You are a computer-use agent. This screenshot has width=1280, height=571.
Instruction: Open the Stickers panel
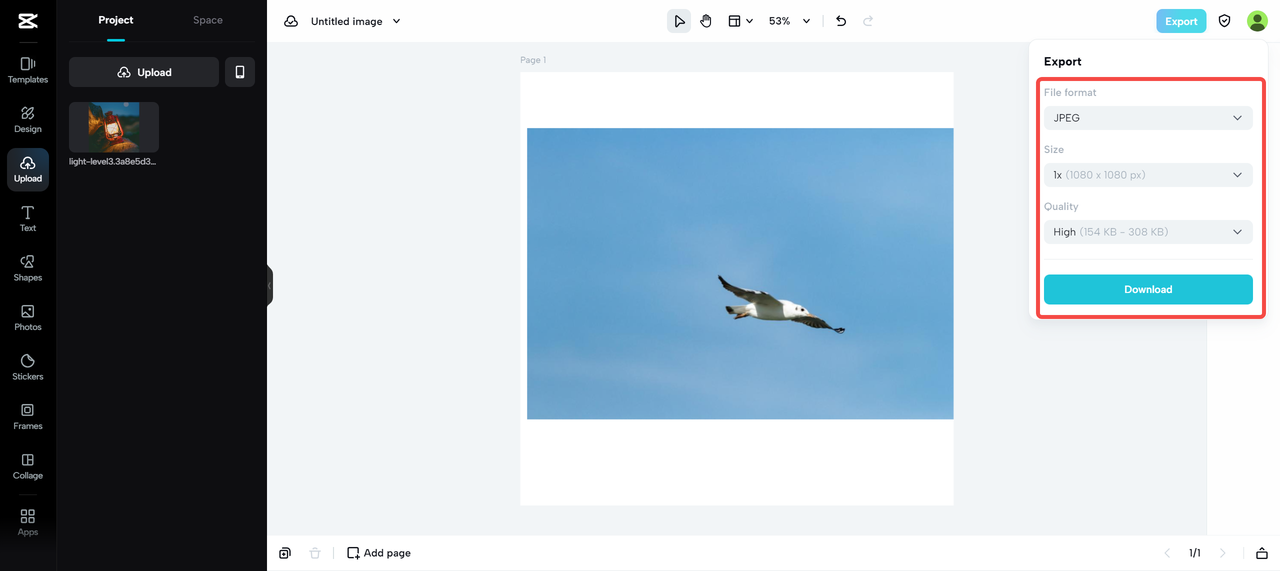click(28, 367)
